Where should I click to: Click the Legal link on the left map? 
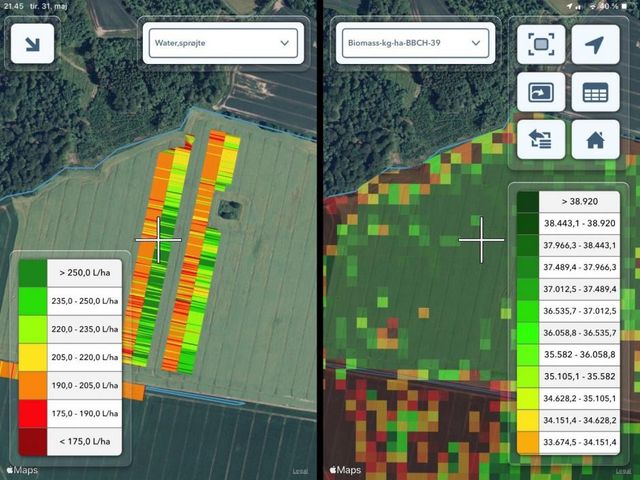pyautogui.click(x=300, y=471)
